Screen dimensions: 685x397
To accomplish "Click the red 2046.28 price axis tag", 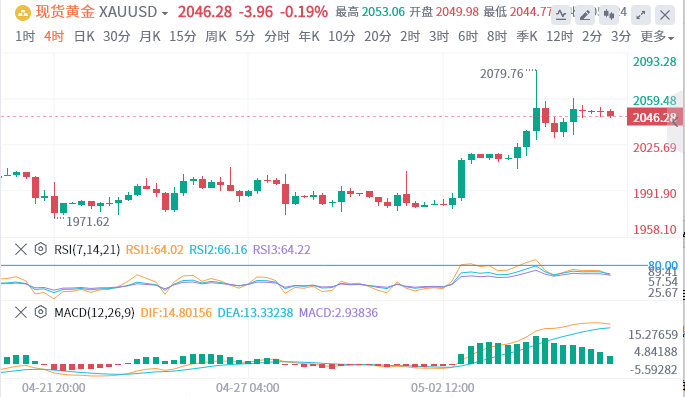I will pyautogui.click(x=654, y=117).
